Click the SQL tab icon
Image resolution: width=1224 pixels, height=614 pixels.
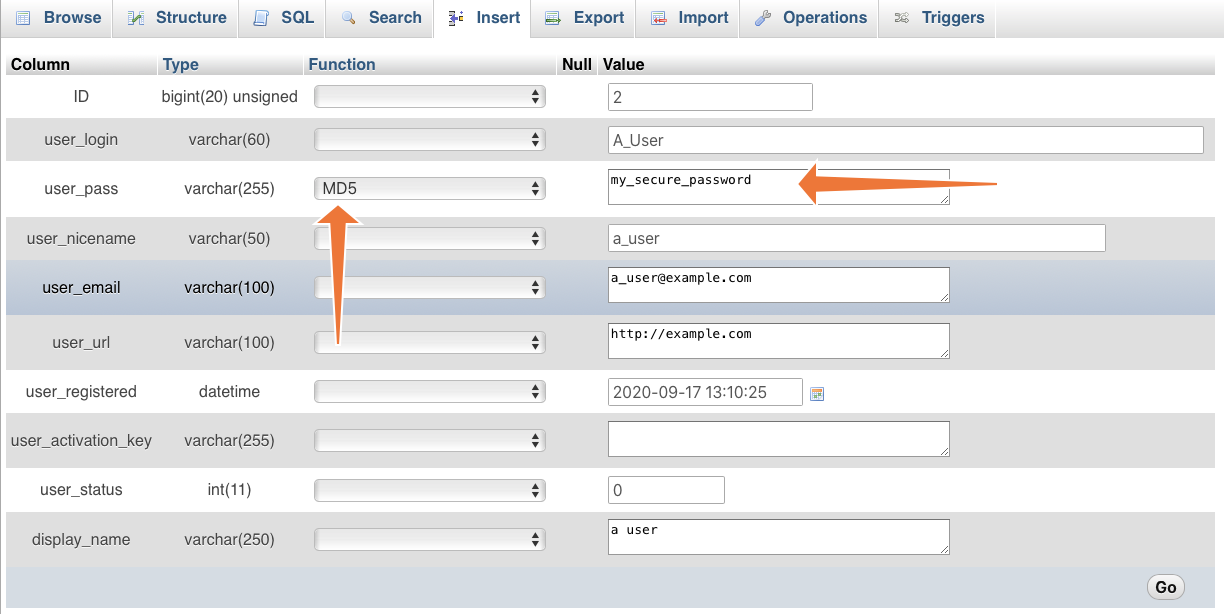[x=262, y=17]
